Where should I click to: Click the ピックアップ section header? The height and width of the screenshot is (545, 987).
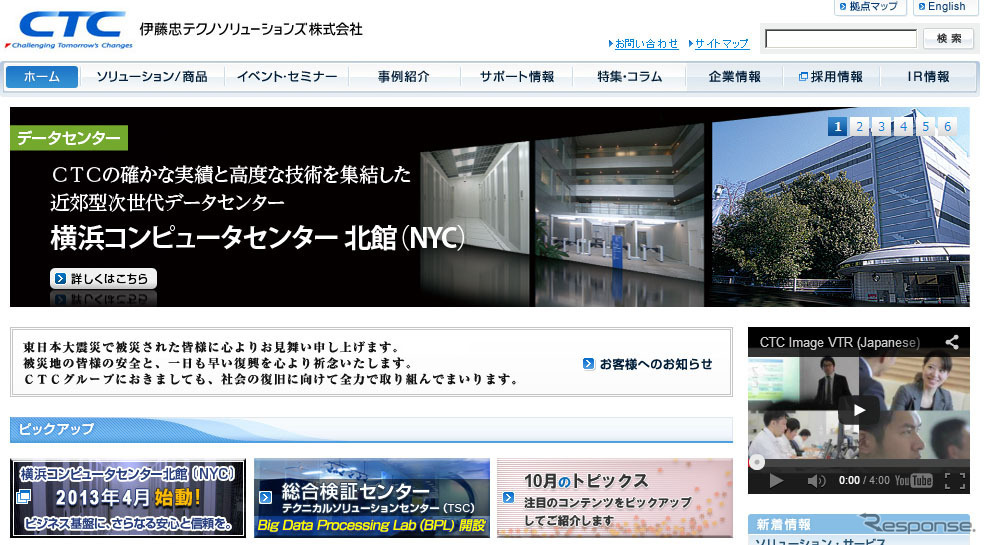371,429
